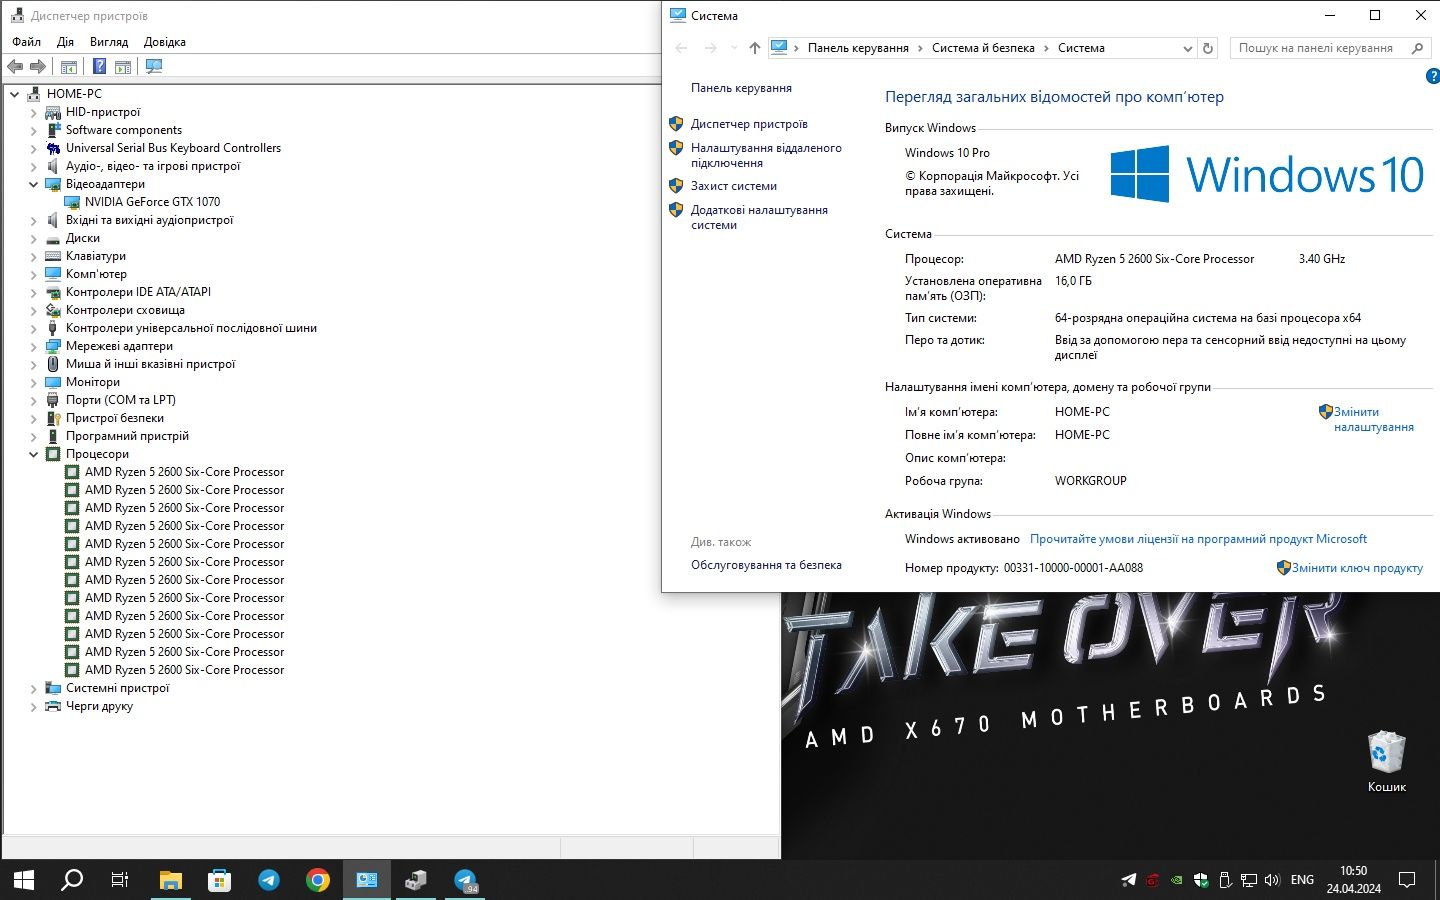The image size is (1440, 900).
Task: Open recent locations dropdown arrow in System window
Action: click(734, 48)
